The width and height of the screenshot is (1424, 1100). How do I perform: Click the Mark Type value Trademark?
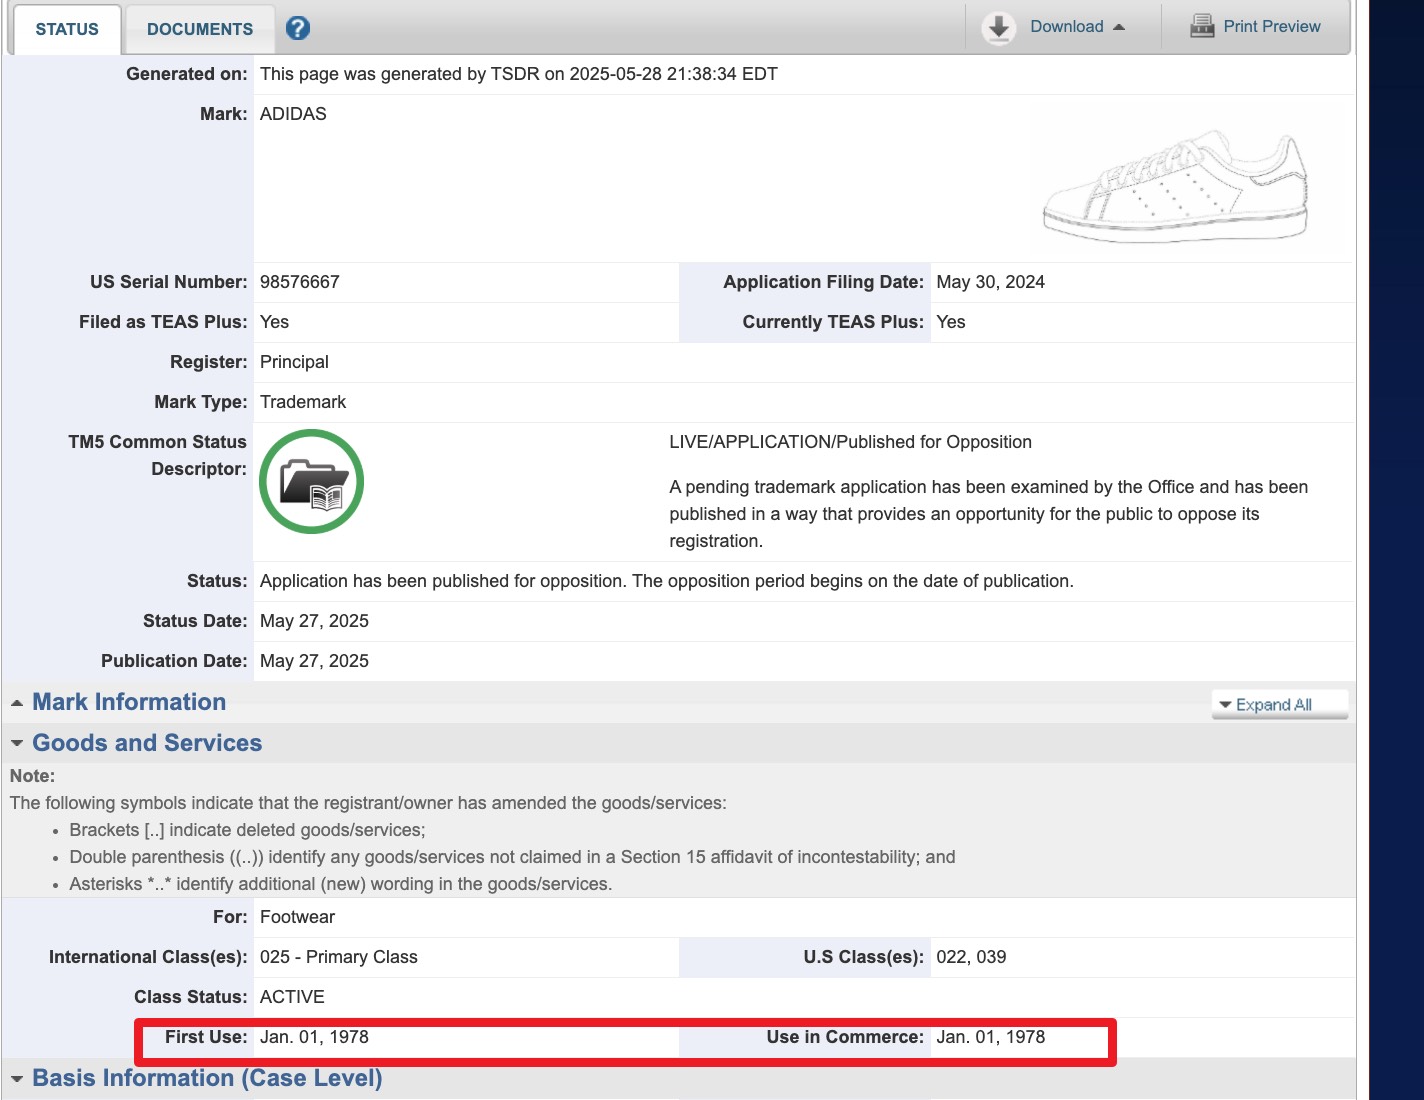tap(303, 402)
